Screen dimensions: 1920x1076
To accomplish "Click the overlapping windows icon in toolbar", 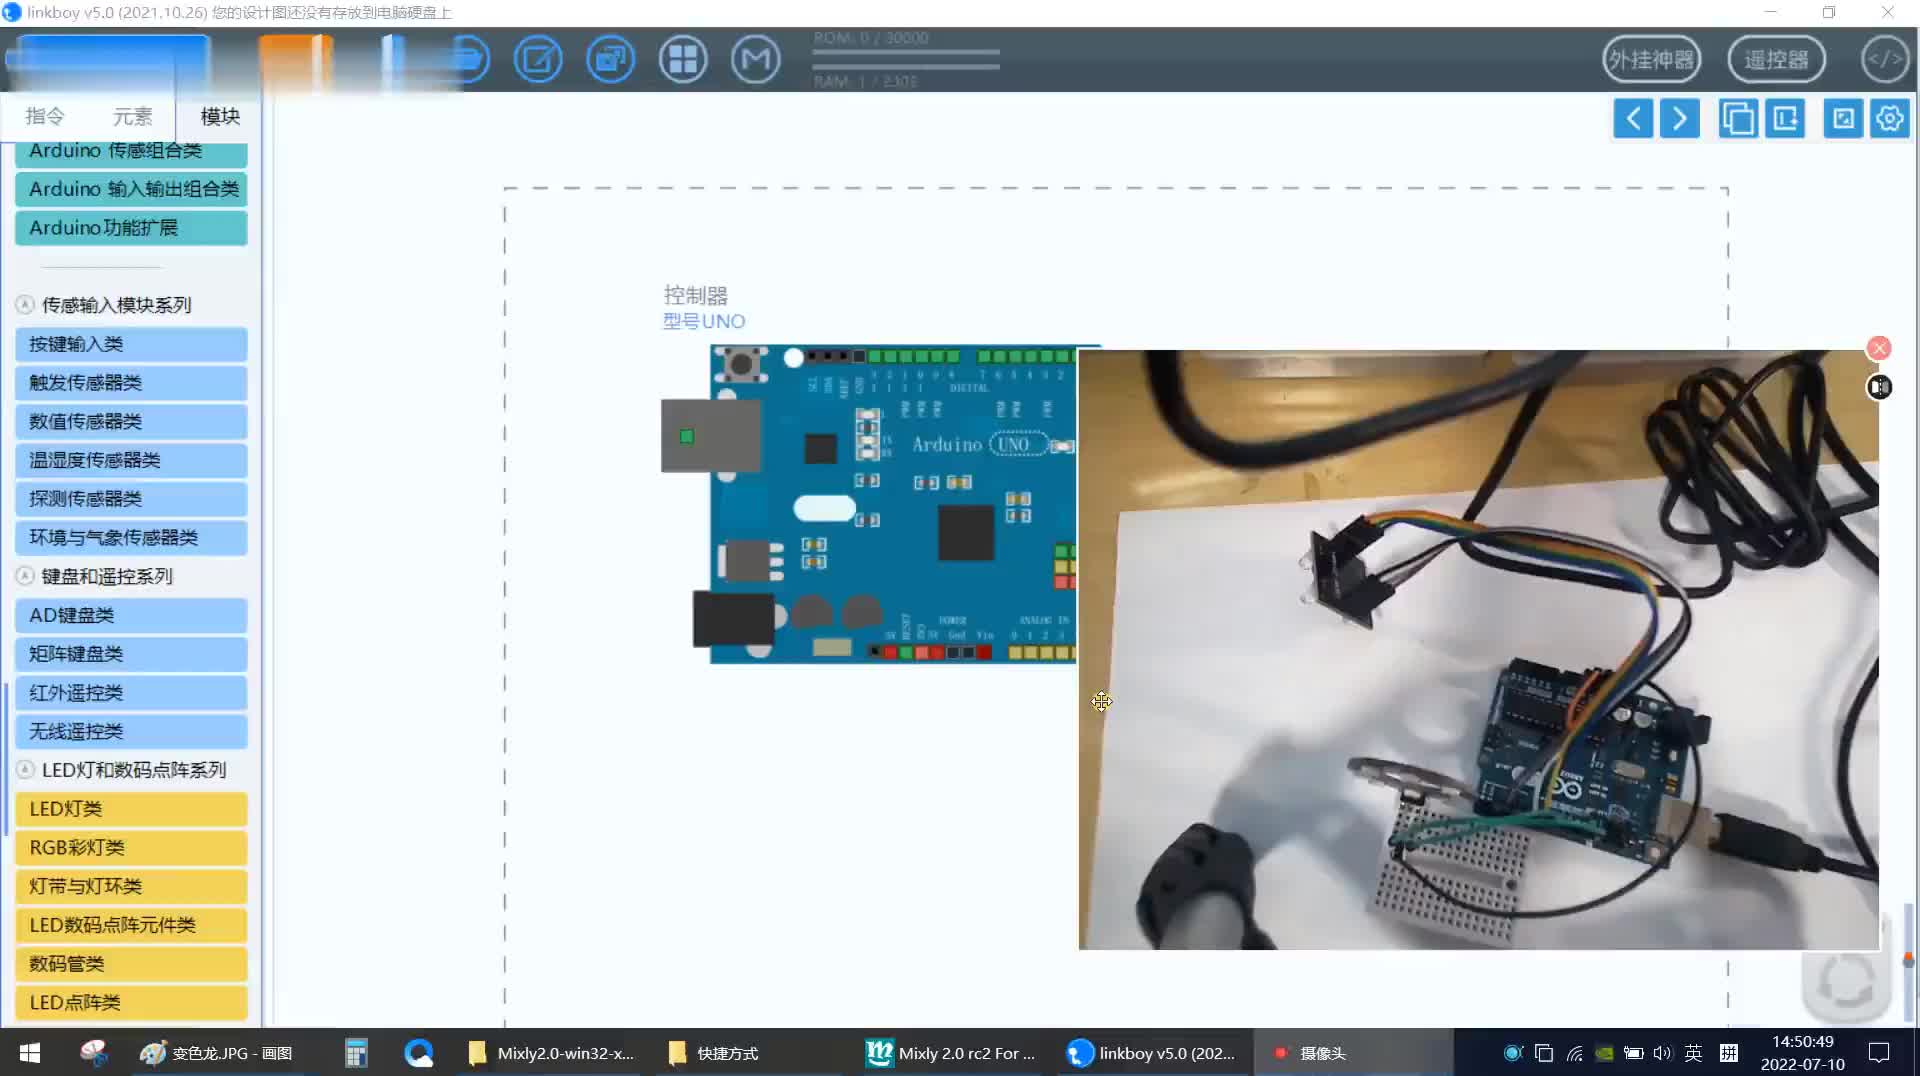I will (x=610, y=59).
